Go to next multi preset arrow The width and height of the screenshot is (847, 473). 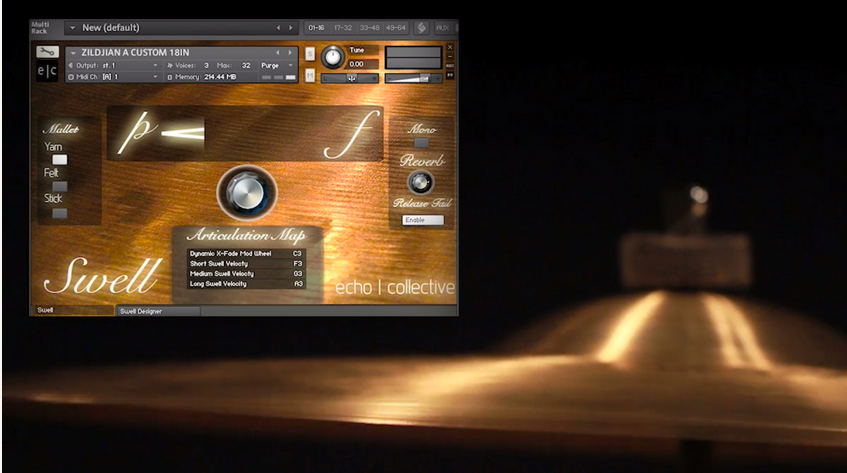coord(291,28)
